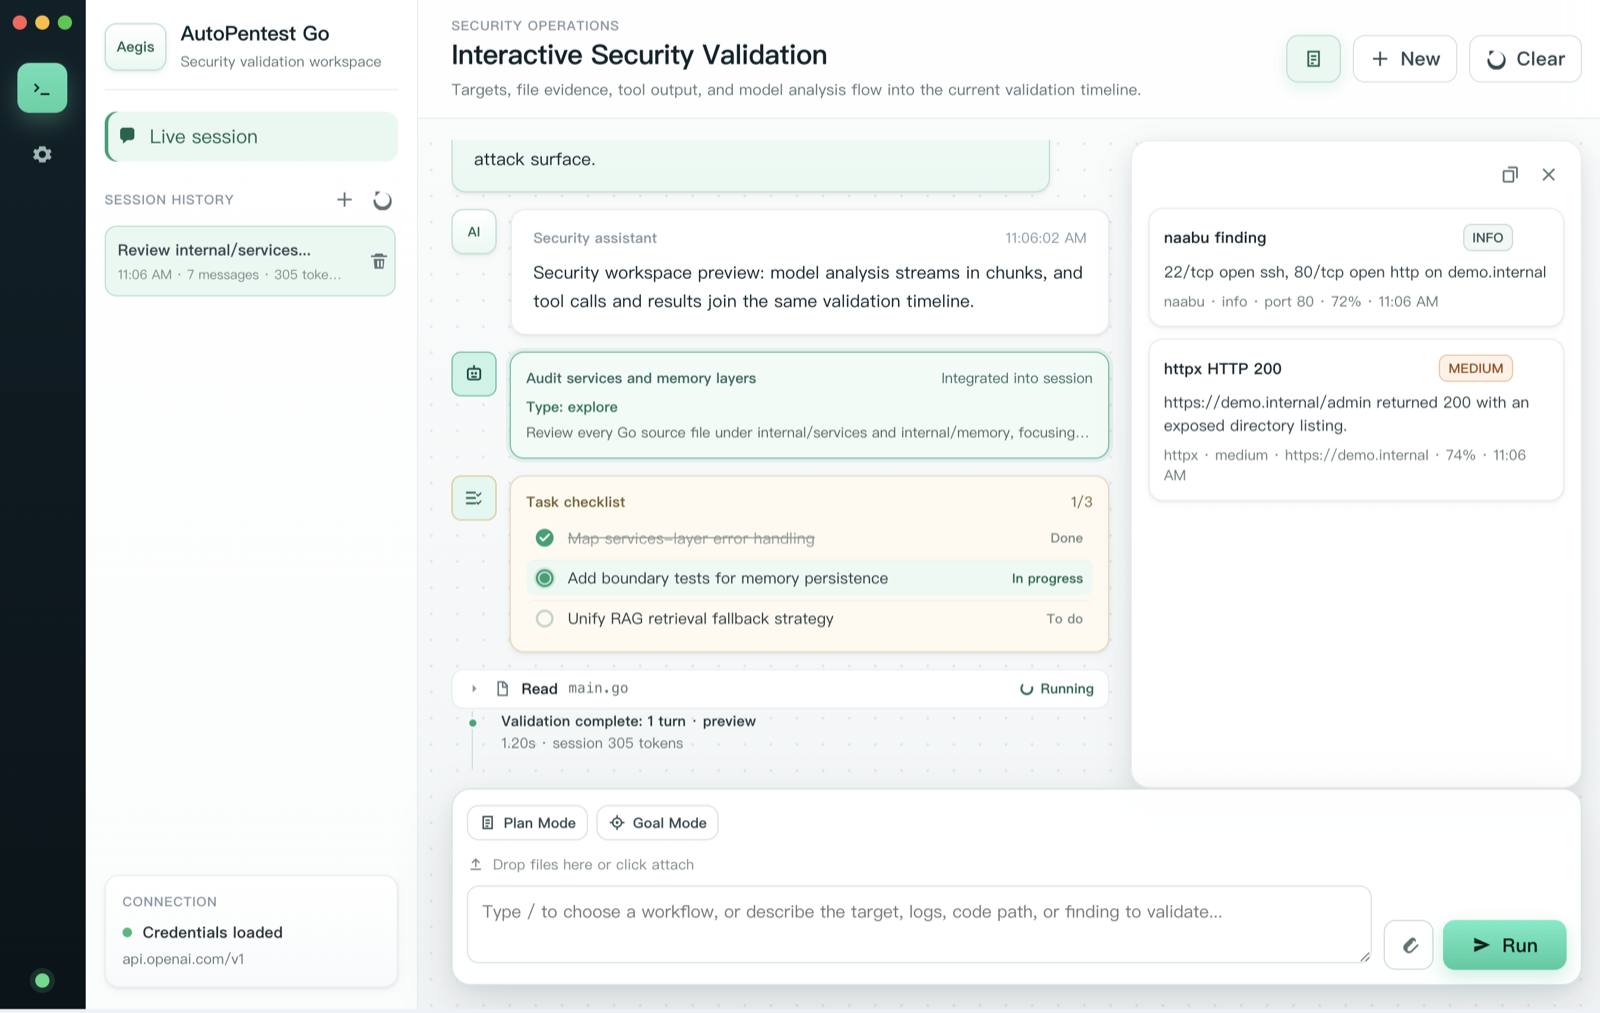This screenshot has width=1600, height=1013.
Task: Switch on Plan Mode
Action: (528, 823)
